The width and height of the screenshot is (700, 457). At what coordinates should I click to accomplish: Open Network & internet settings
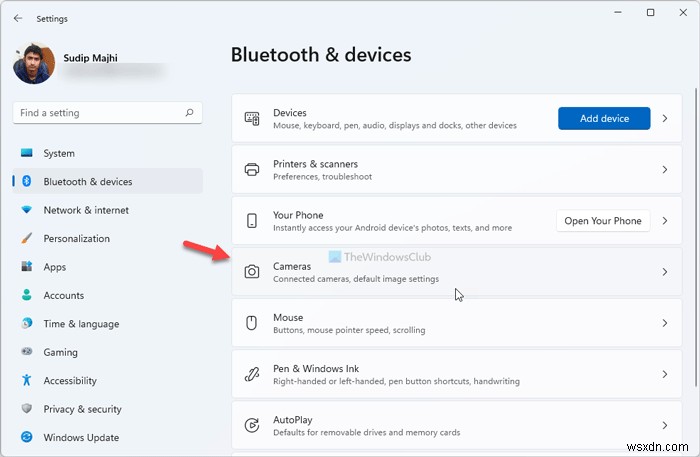click(108, 210)
